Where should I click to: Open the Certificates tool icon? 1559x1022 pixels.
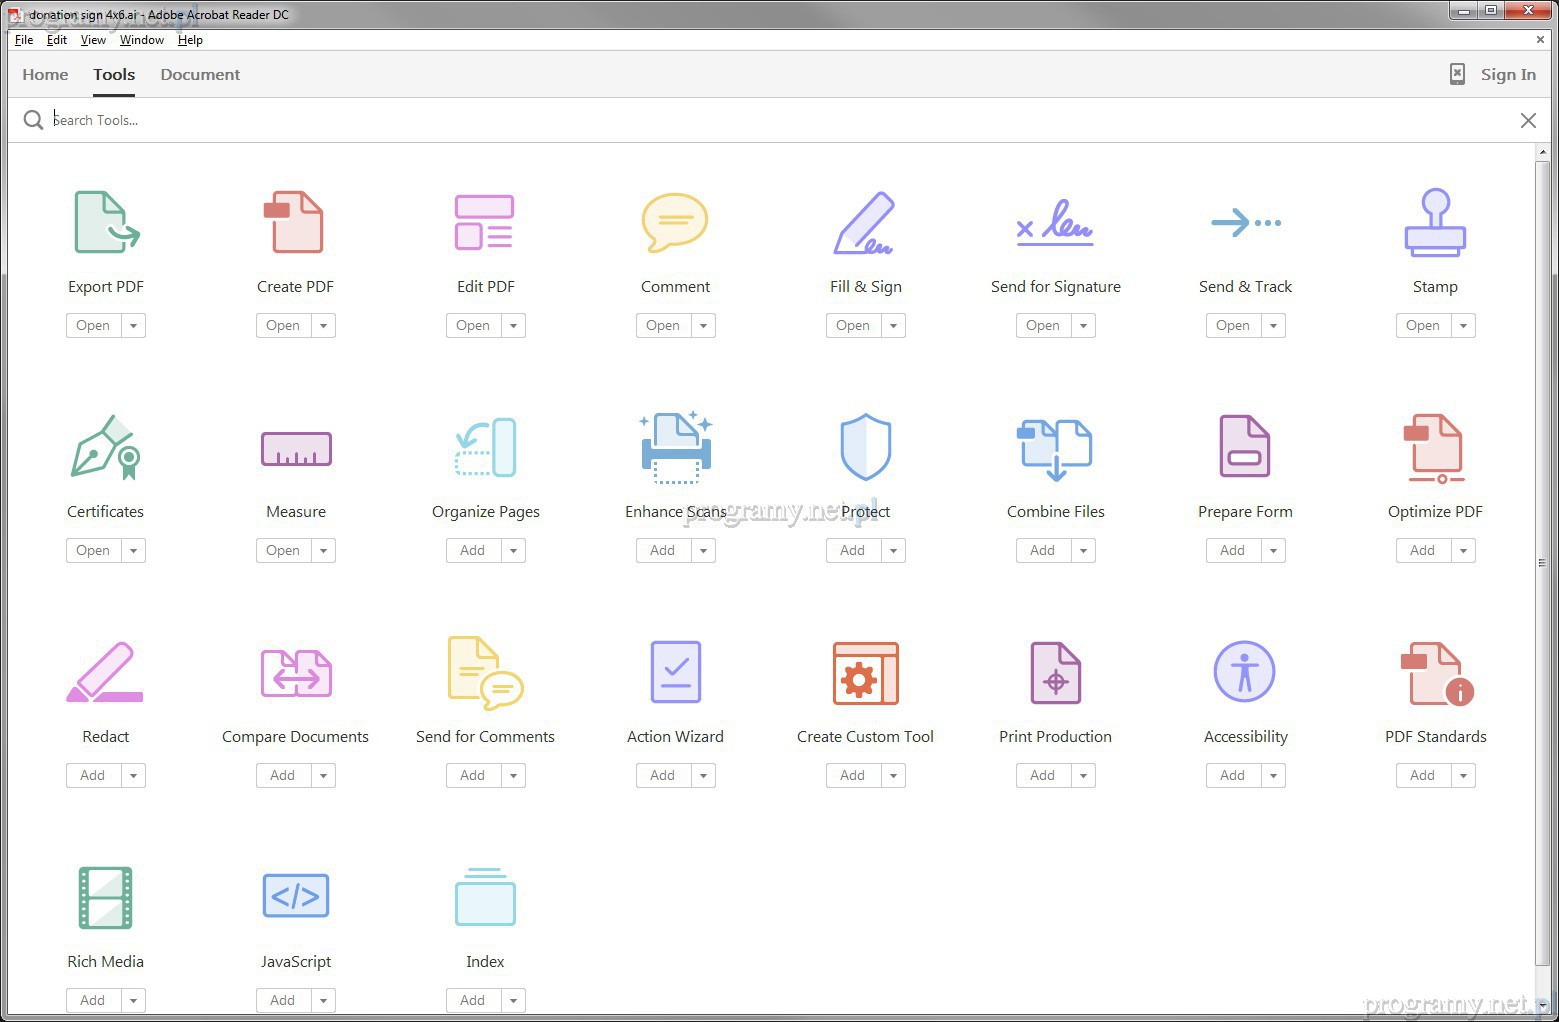tap(106, 447)
